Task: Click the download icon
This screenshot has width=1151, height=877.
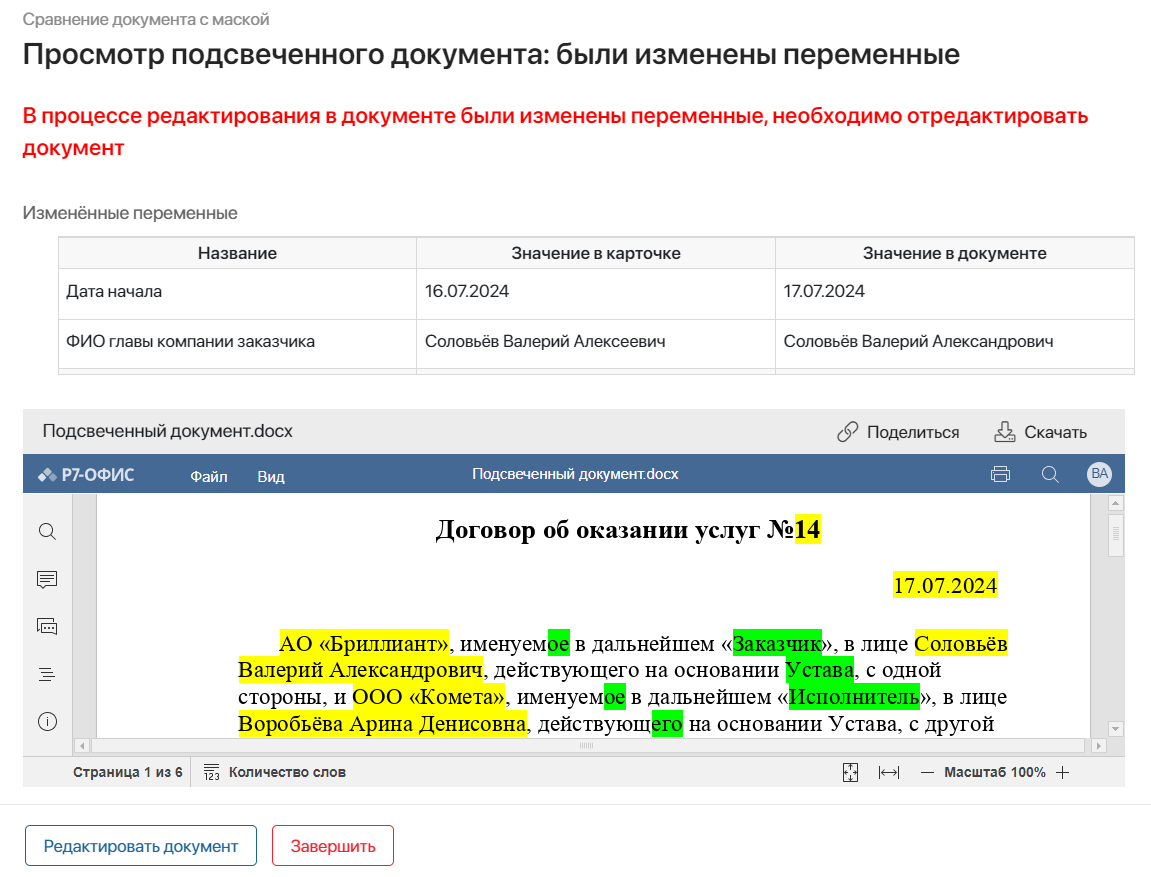Action: [1004, 432]
